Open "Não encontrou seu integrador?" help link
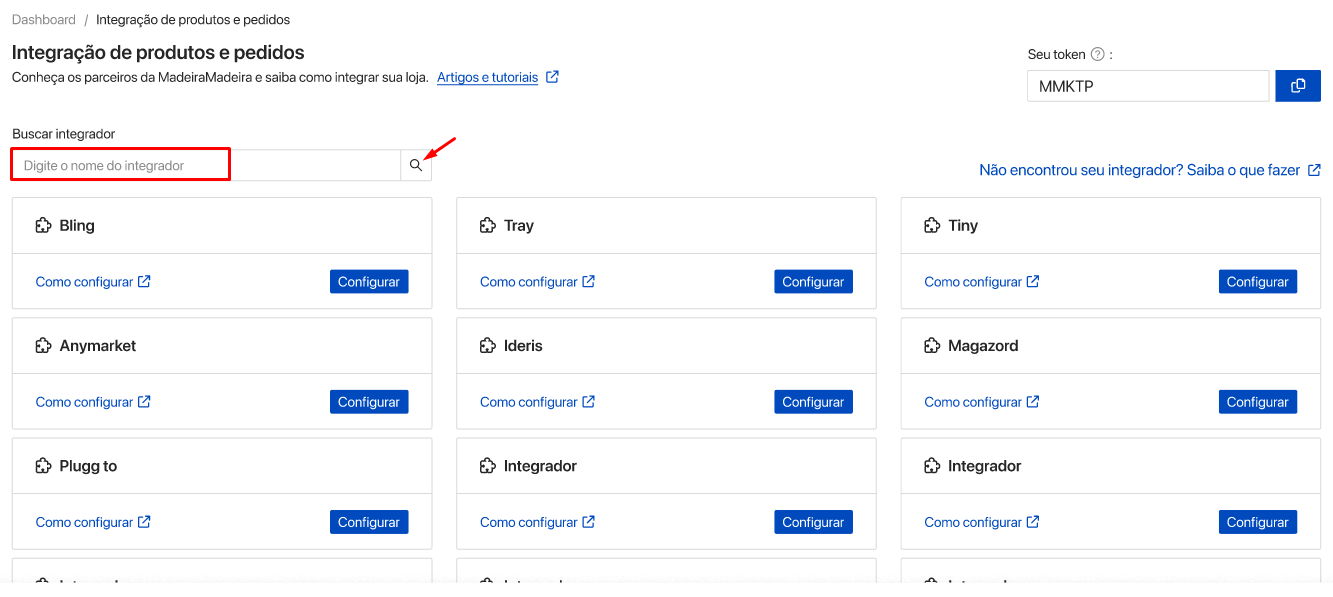 tap(1139, 170)
